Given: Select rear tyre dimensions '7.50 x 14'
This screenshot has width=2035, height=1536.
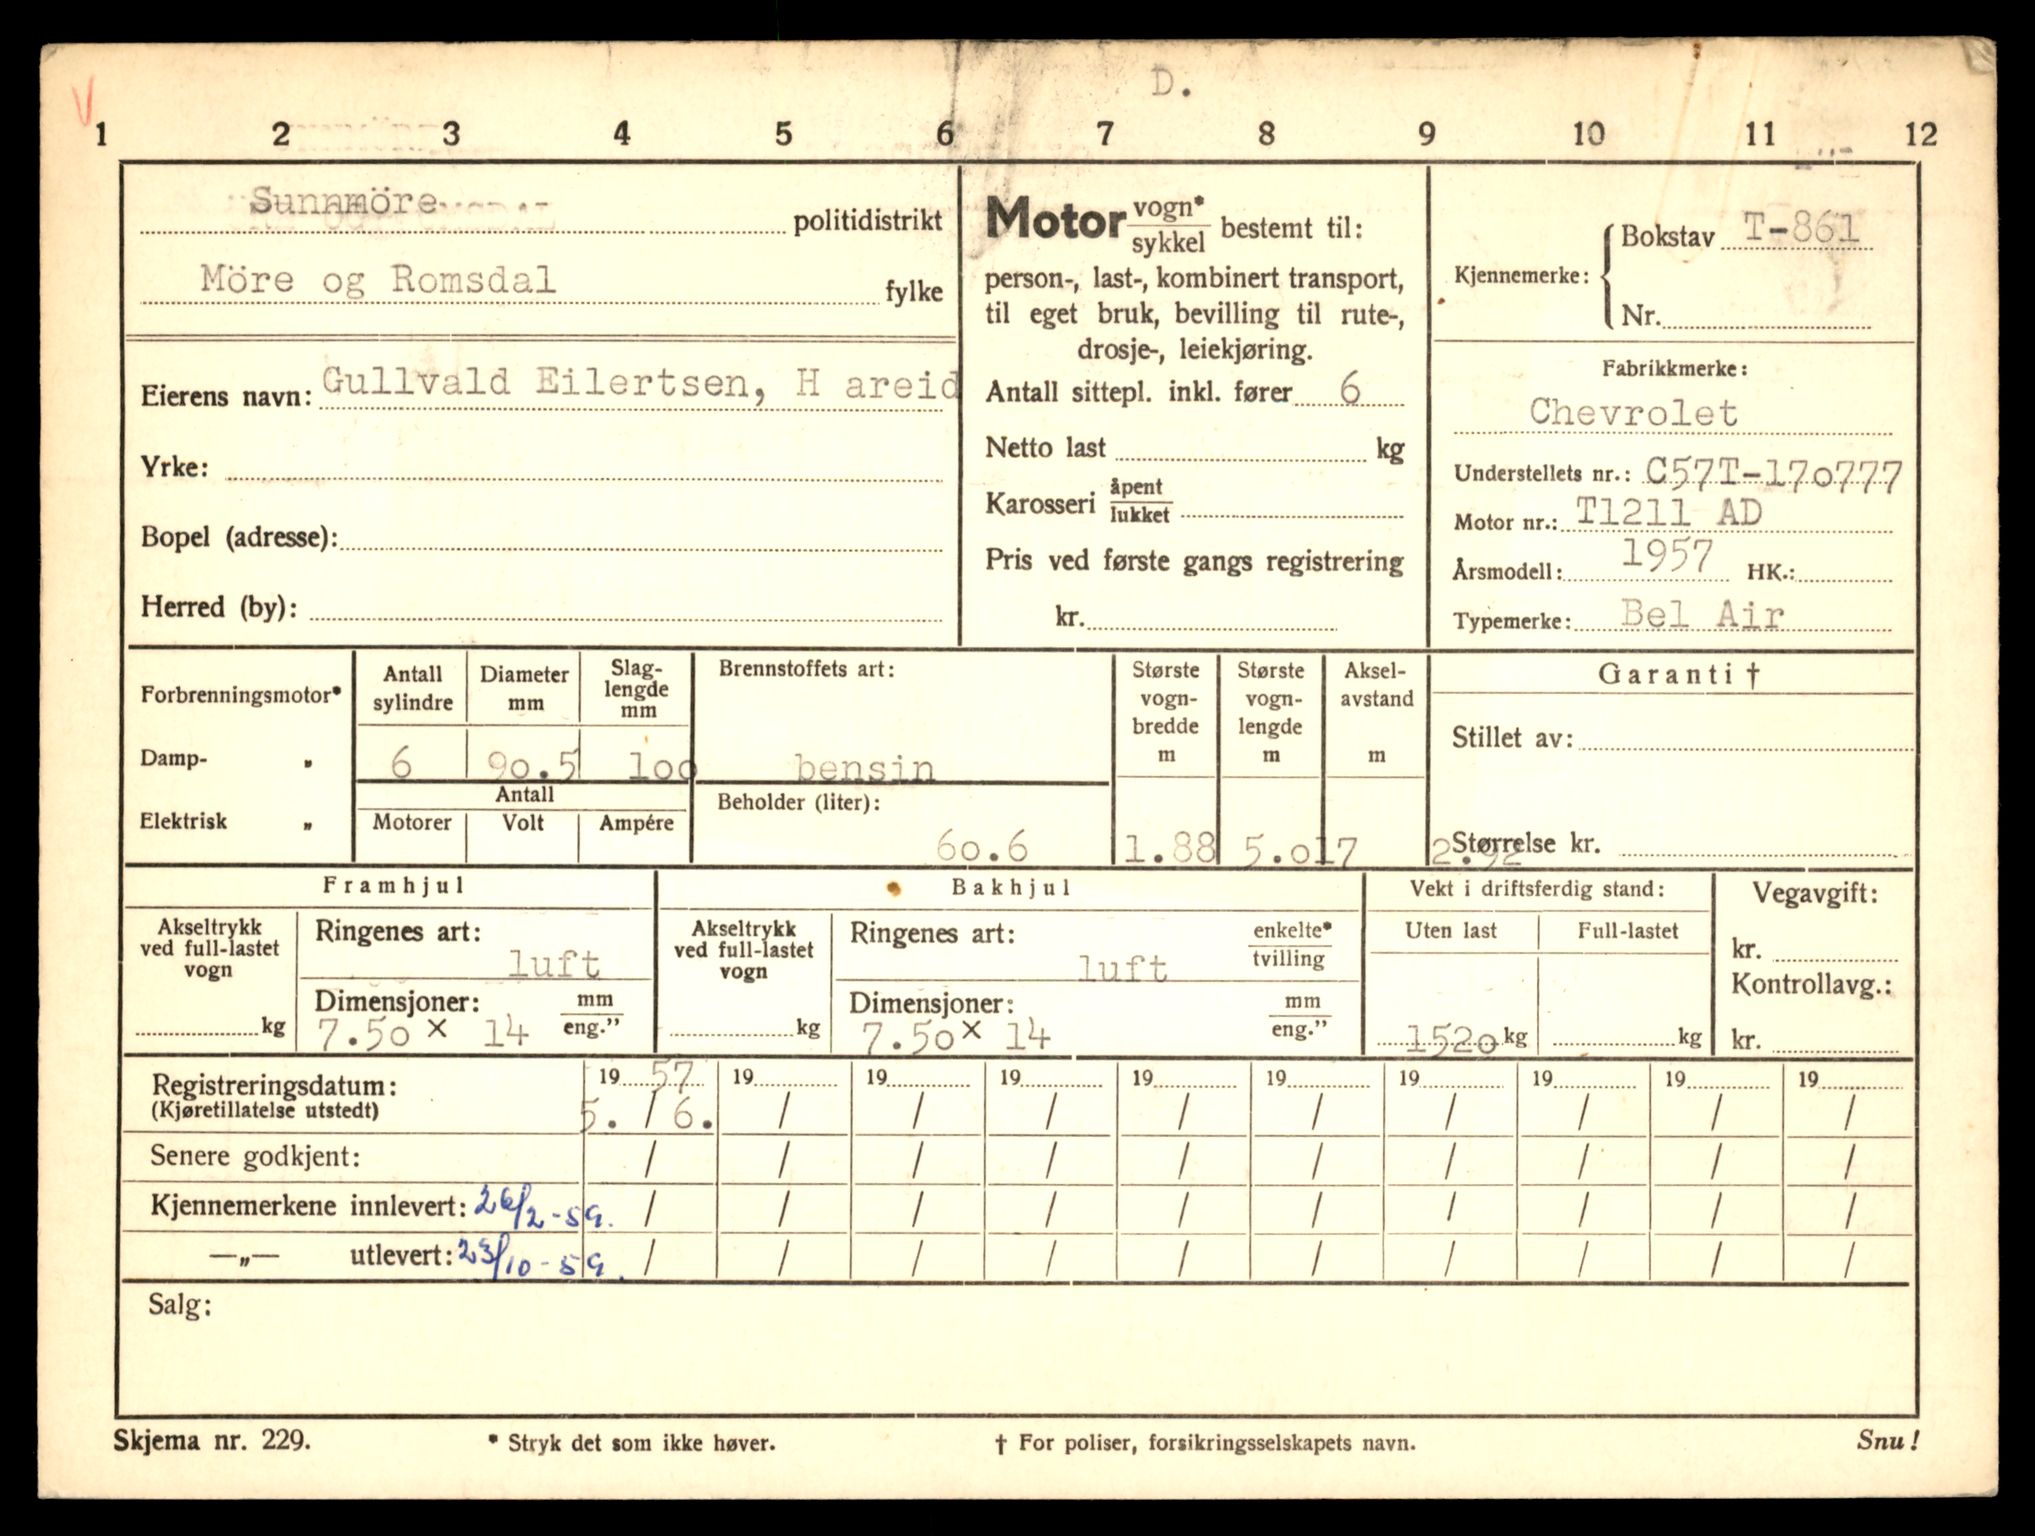Looking at the screenshot, I should [955, 1035].
